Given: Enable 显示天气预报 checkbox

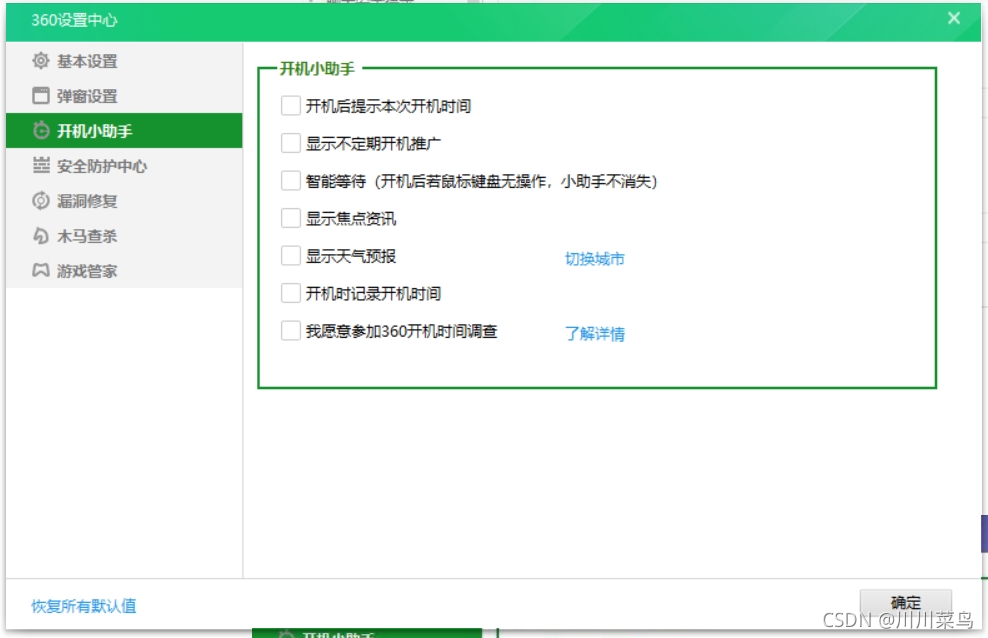Looking at the screenshot, I should click(290, 256).
